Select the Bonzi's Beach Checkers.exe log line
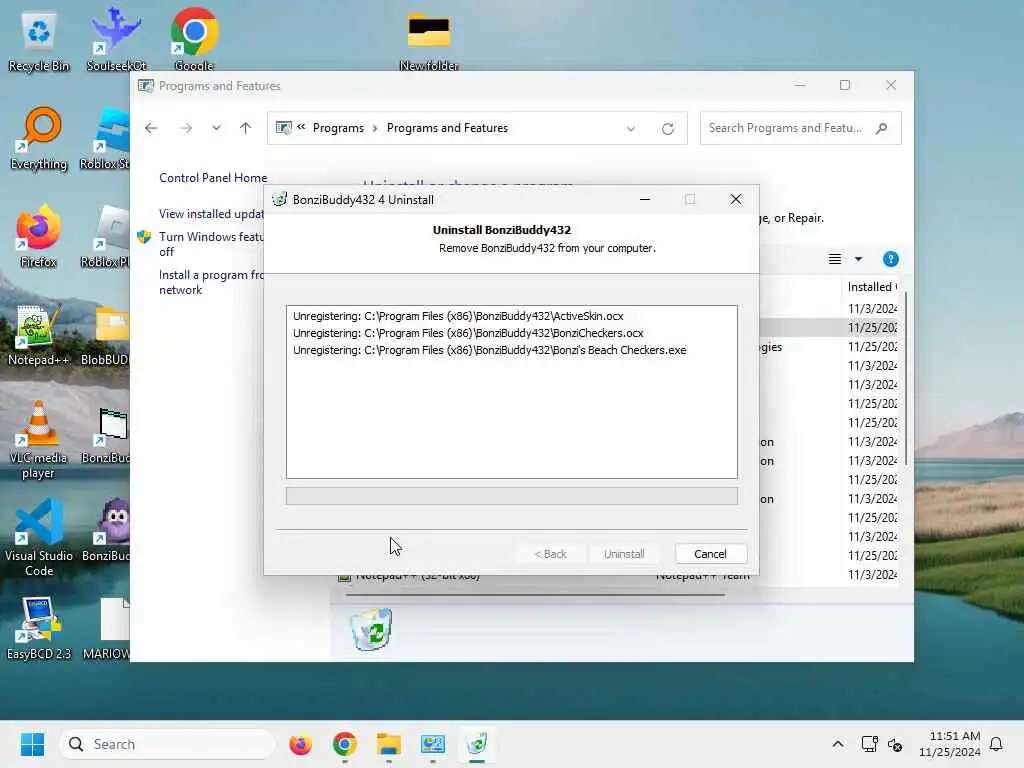 (x=489, y=350)
